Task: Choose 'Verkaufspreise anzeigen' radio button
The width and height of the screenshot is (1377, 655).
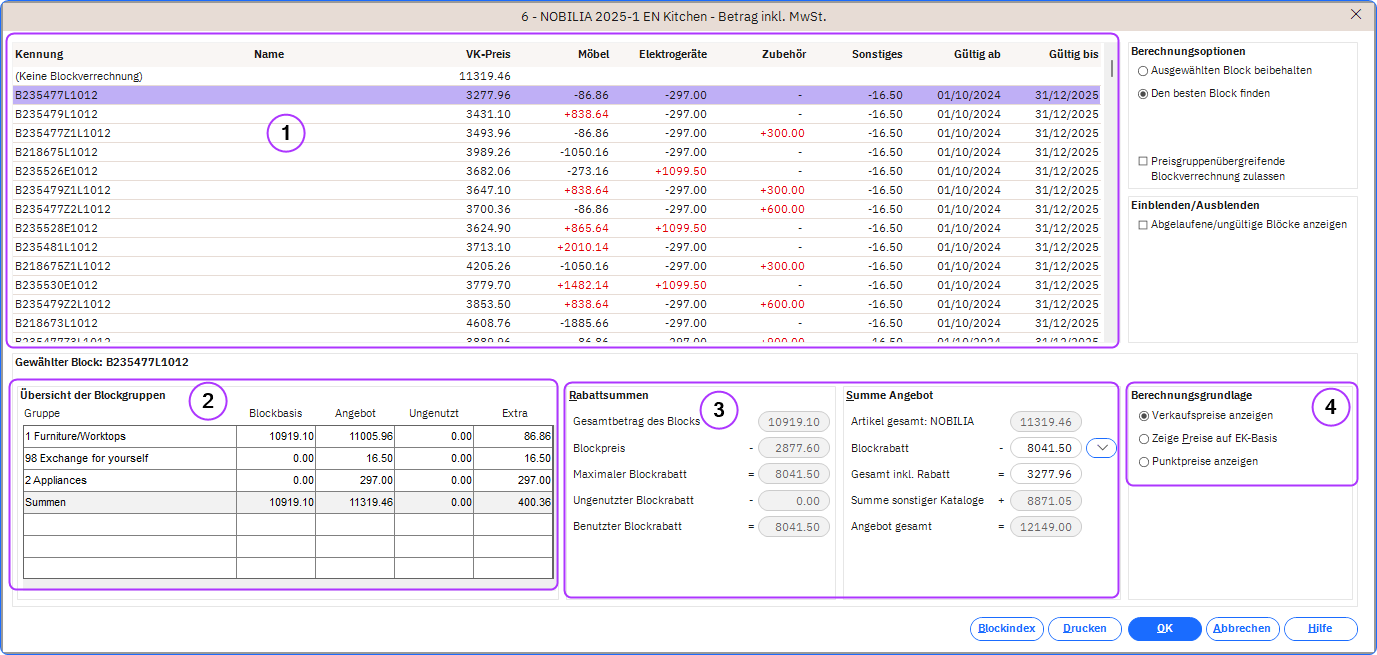Action: point(1144,415)
